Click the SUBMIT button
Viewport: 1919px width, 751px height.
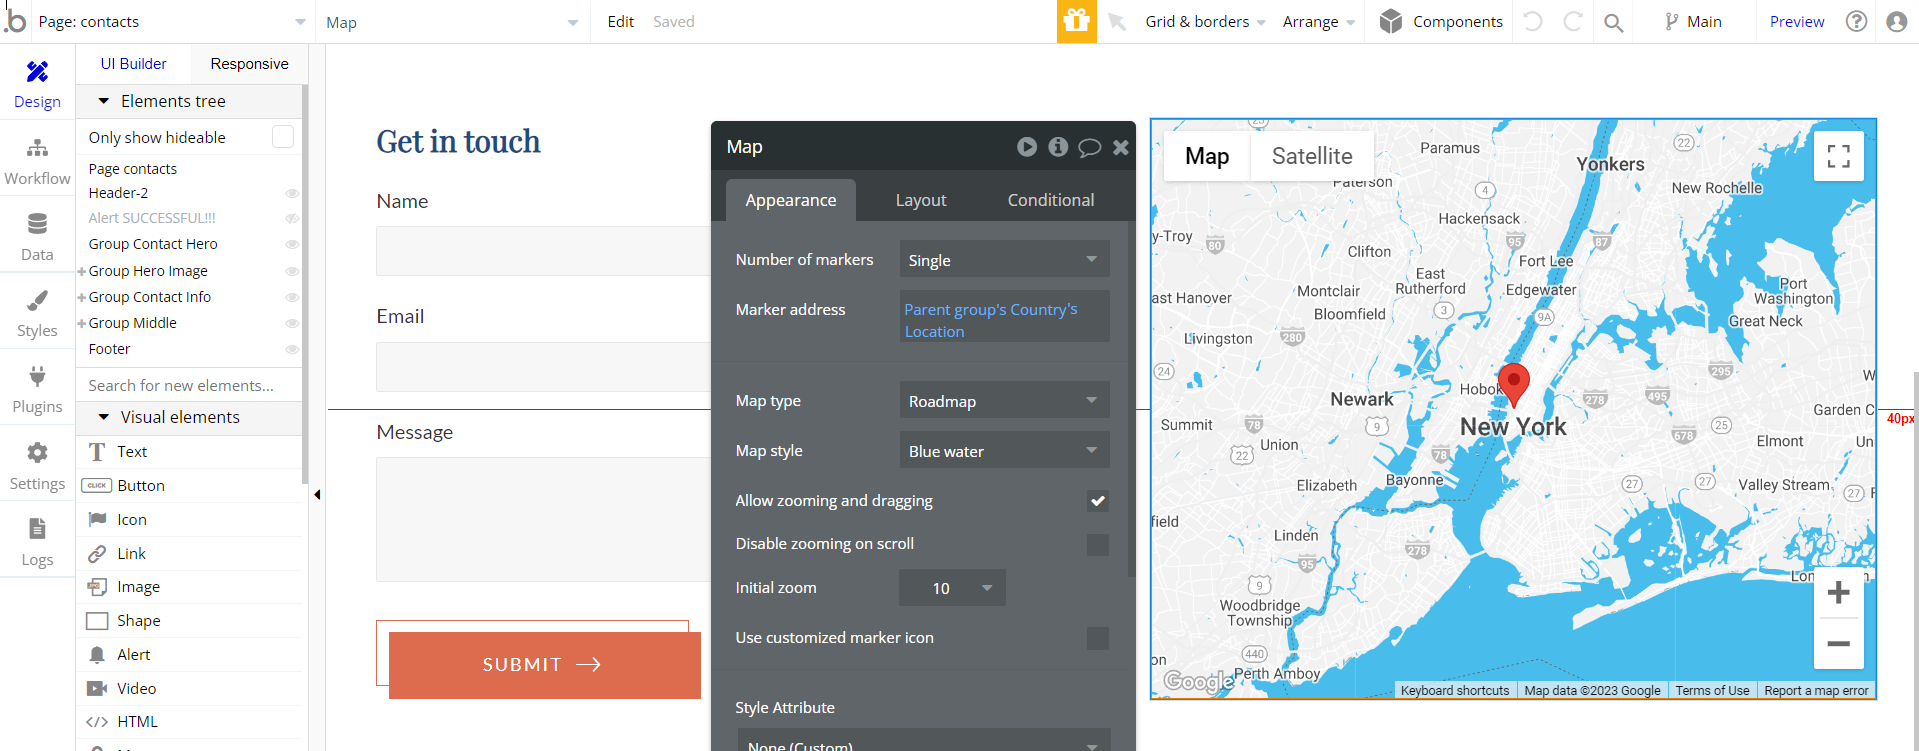544,665
